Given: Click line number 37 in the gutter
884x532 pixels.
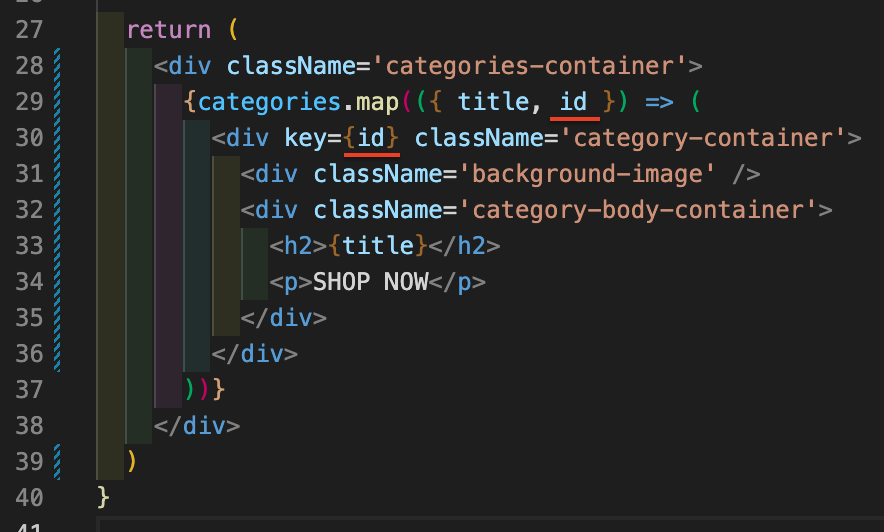Looking at the screenshot, I should coord(29,390).
